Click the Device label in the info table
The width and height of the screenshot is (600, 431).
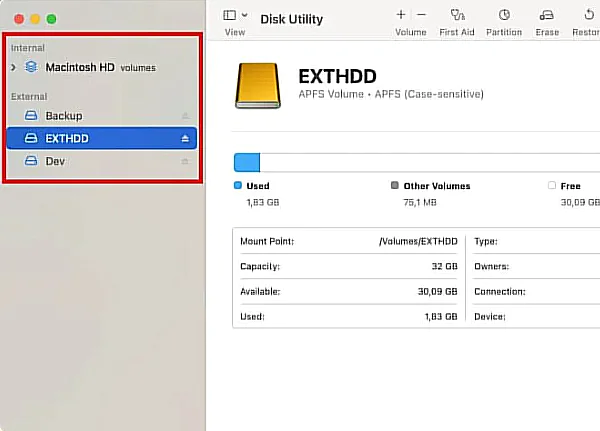490,317
